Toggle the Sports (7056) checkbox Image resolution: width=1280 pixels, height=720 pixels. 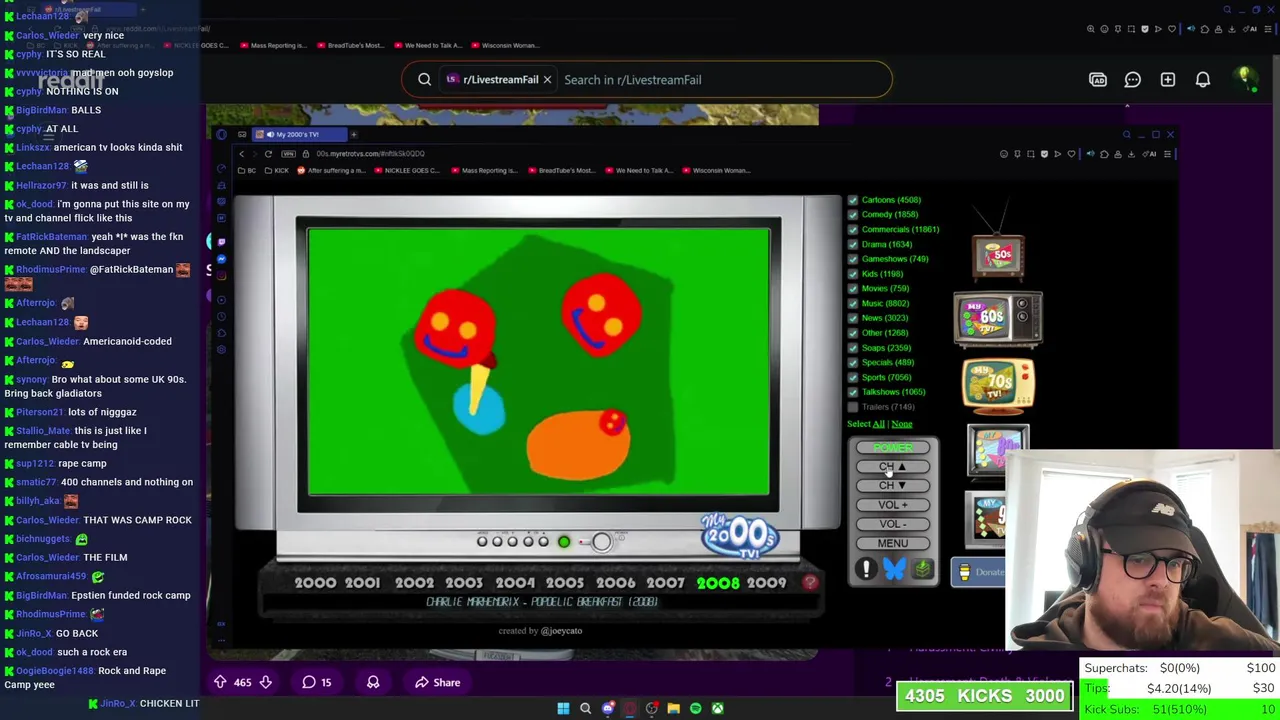click(x=853, y=377)
